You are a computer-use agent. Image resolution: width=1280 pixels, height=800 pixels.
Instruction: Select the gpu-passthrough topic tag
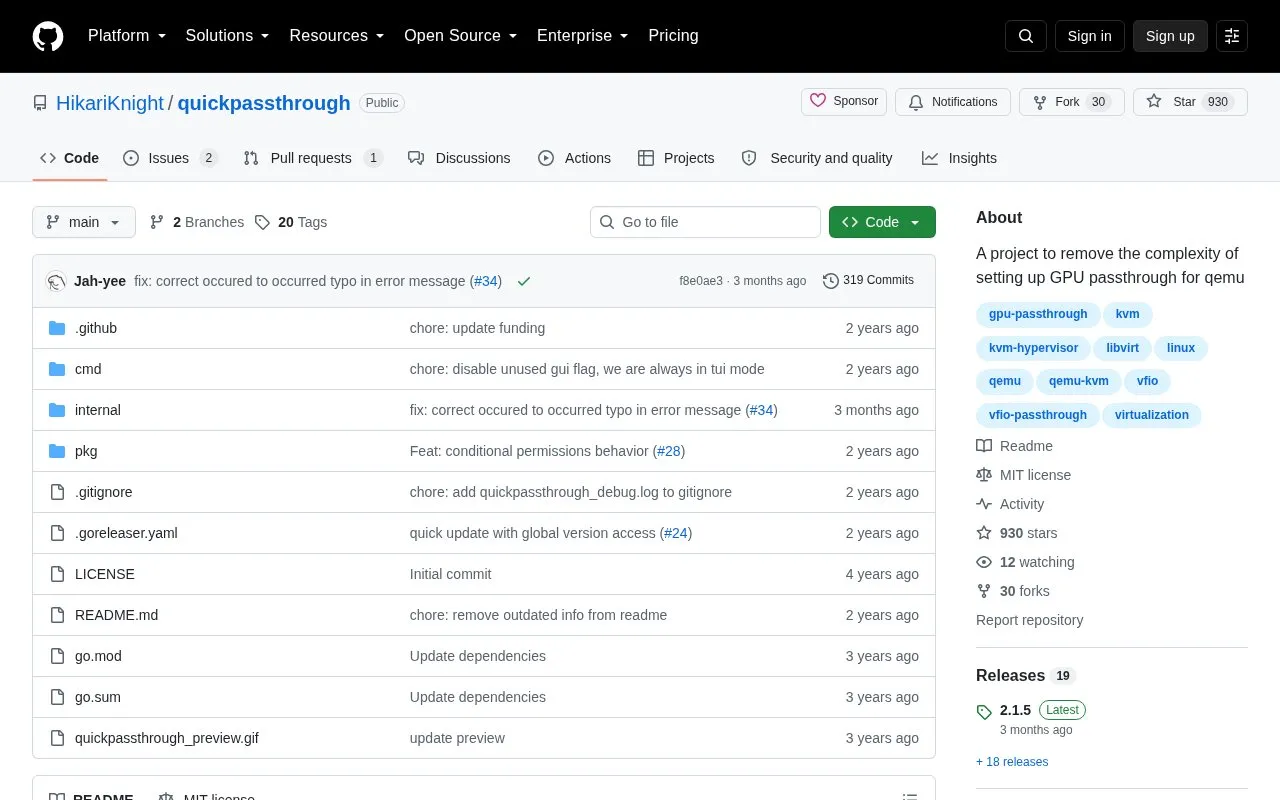coord(1038,314)
